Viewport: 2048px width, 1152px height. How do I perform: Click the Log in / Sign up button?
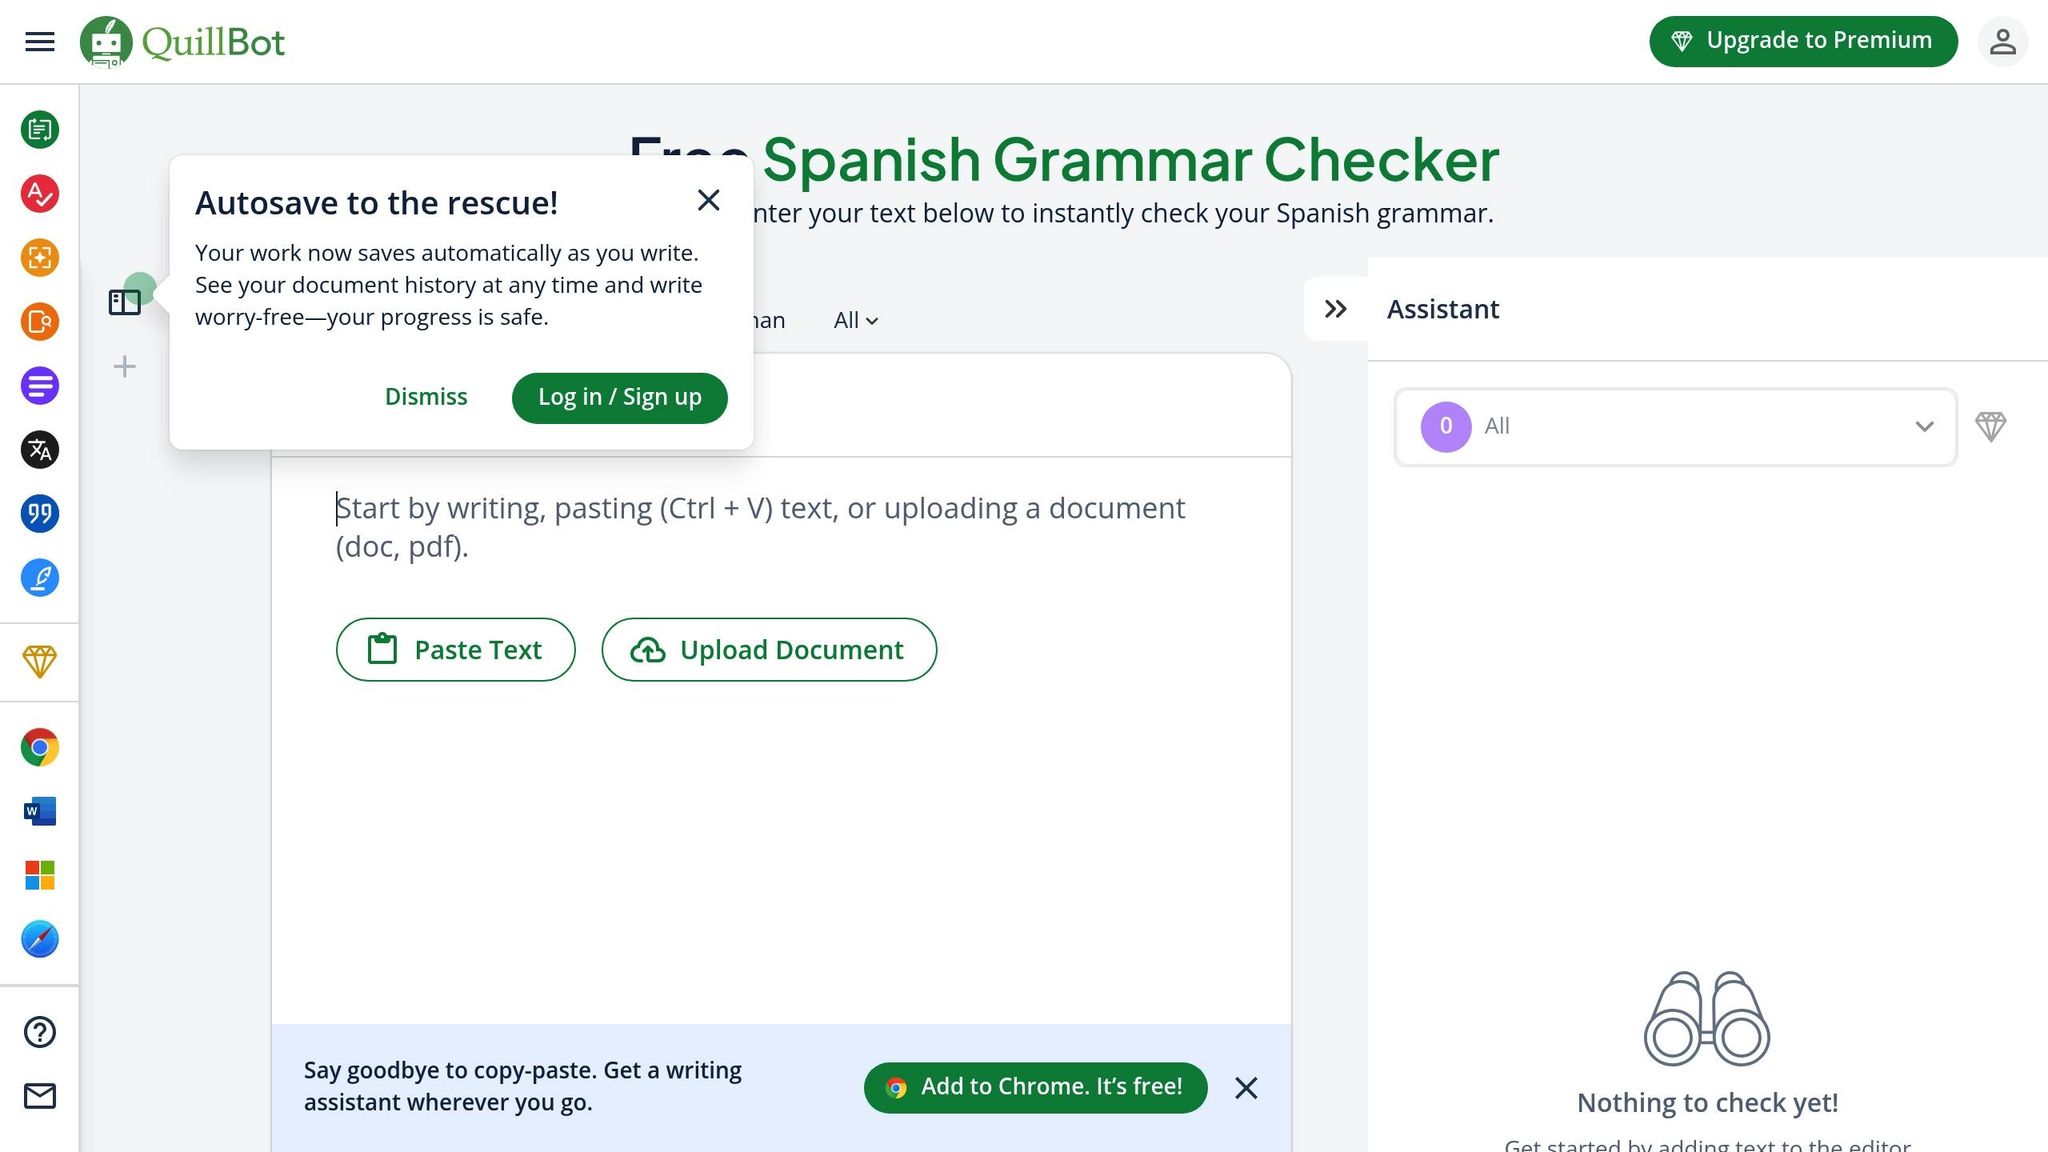click(x=619, y=397)
